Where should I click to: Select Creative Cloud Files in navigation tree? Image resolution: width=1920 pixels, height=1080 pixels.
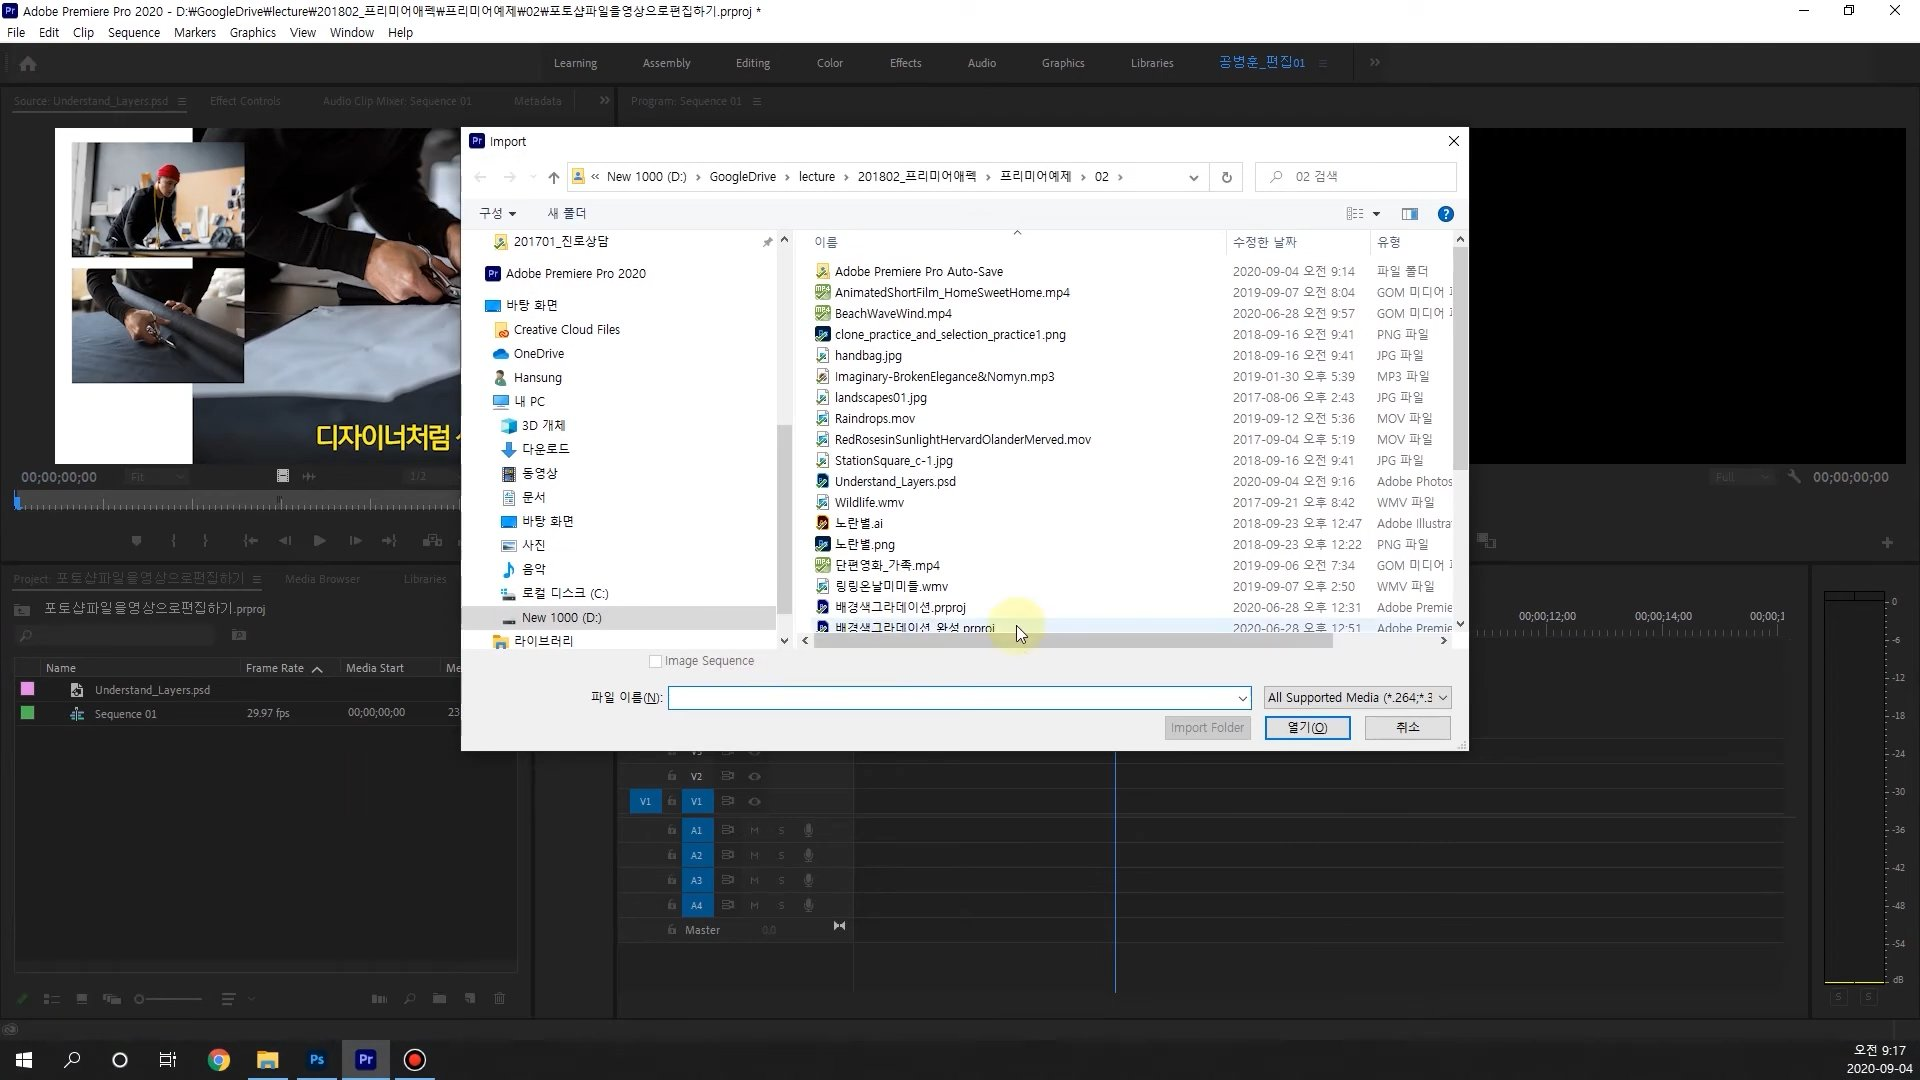(566, 330)
